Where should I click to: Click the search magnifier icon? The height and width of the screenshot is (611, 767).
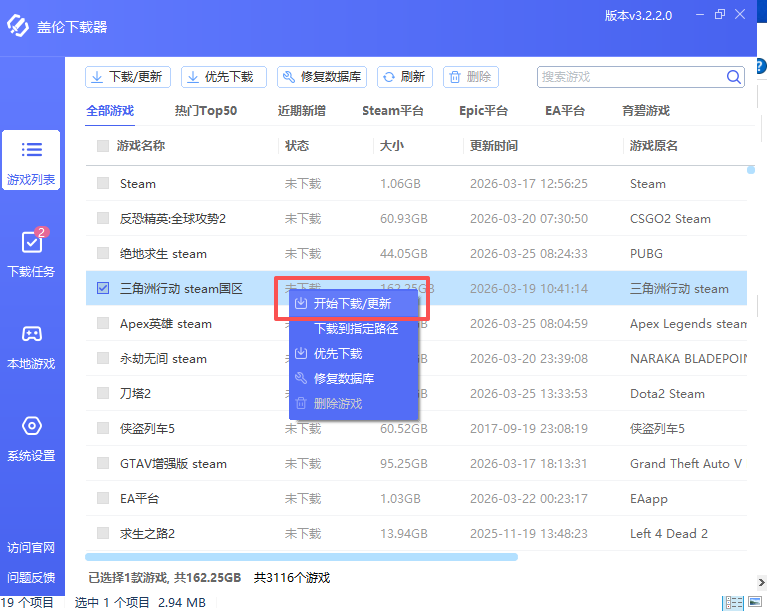pyautogui.click(x=733, y=77)
